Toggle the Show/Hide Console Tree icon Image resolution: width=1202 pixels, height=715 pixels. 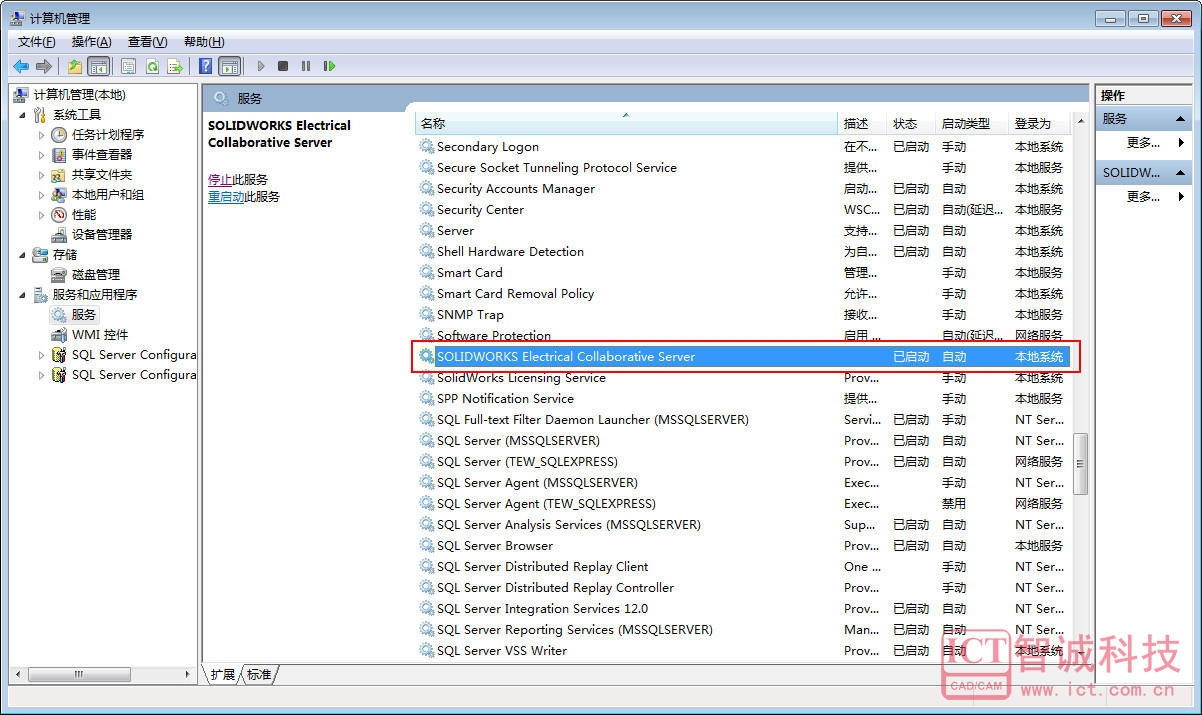pyautogui.click(x=98, y=66)
